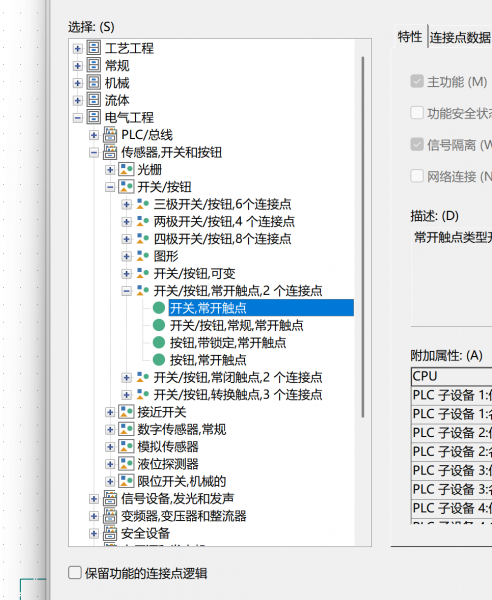This screenshot has width=492, height=600.
Task: Click the 接近开关 function icon
Action: [x=126, y=412]
